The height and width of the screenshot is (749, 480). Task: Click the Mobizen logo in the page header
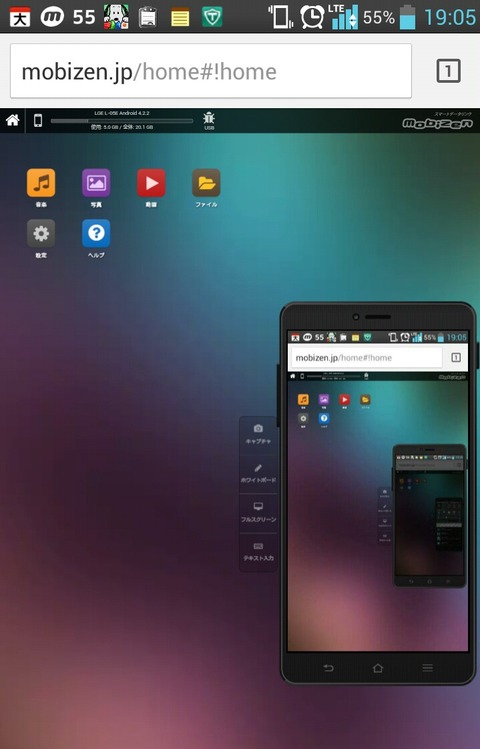[437, 123]
